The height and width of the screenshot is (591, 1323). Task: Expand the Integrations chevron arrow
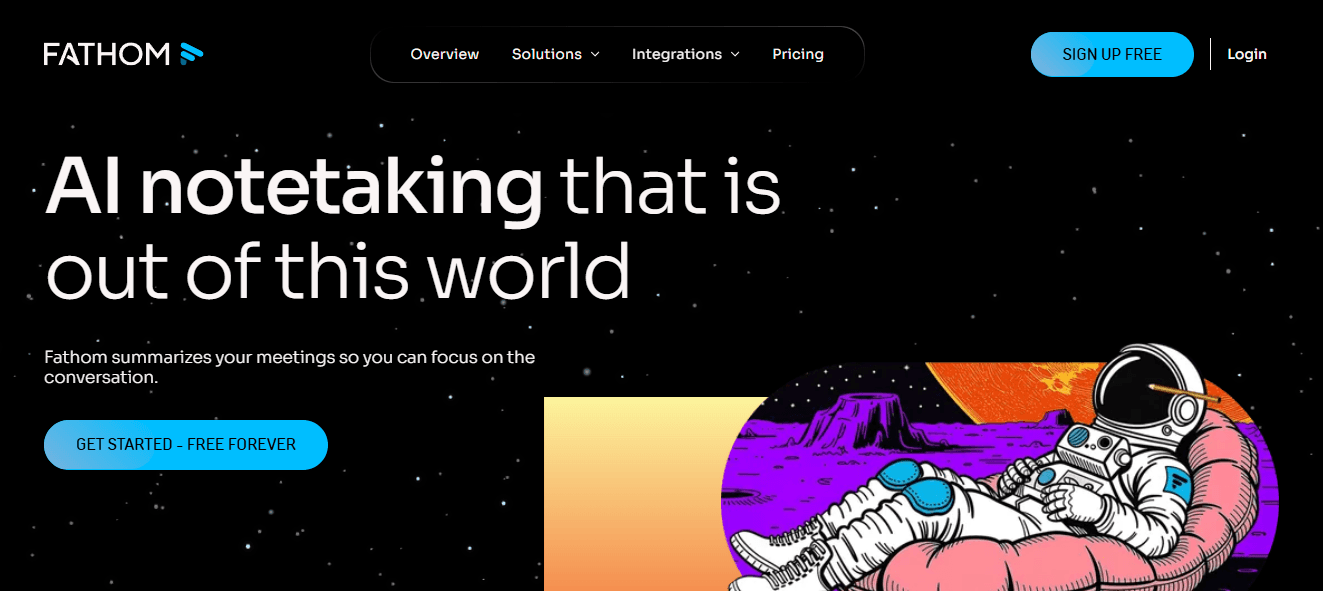click(x=735, y=54)
